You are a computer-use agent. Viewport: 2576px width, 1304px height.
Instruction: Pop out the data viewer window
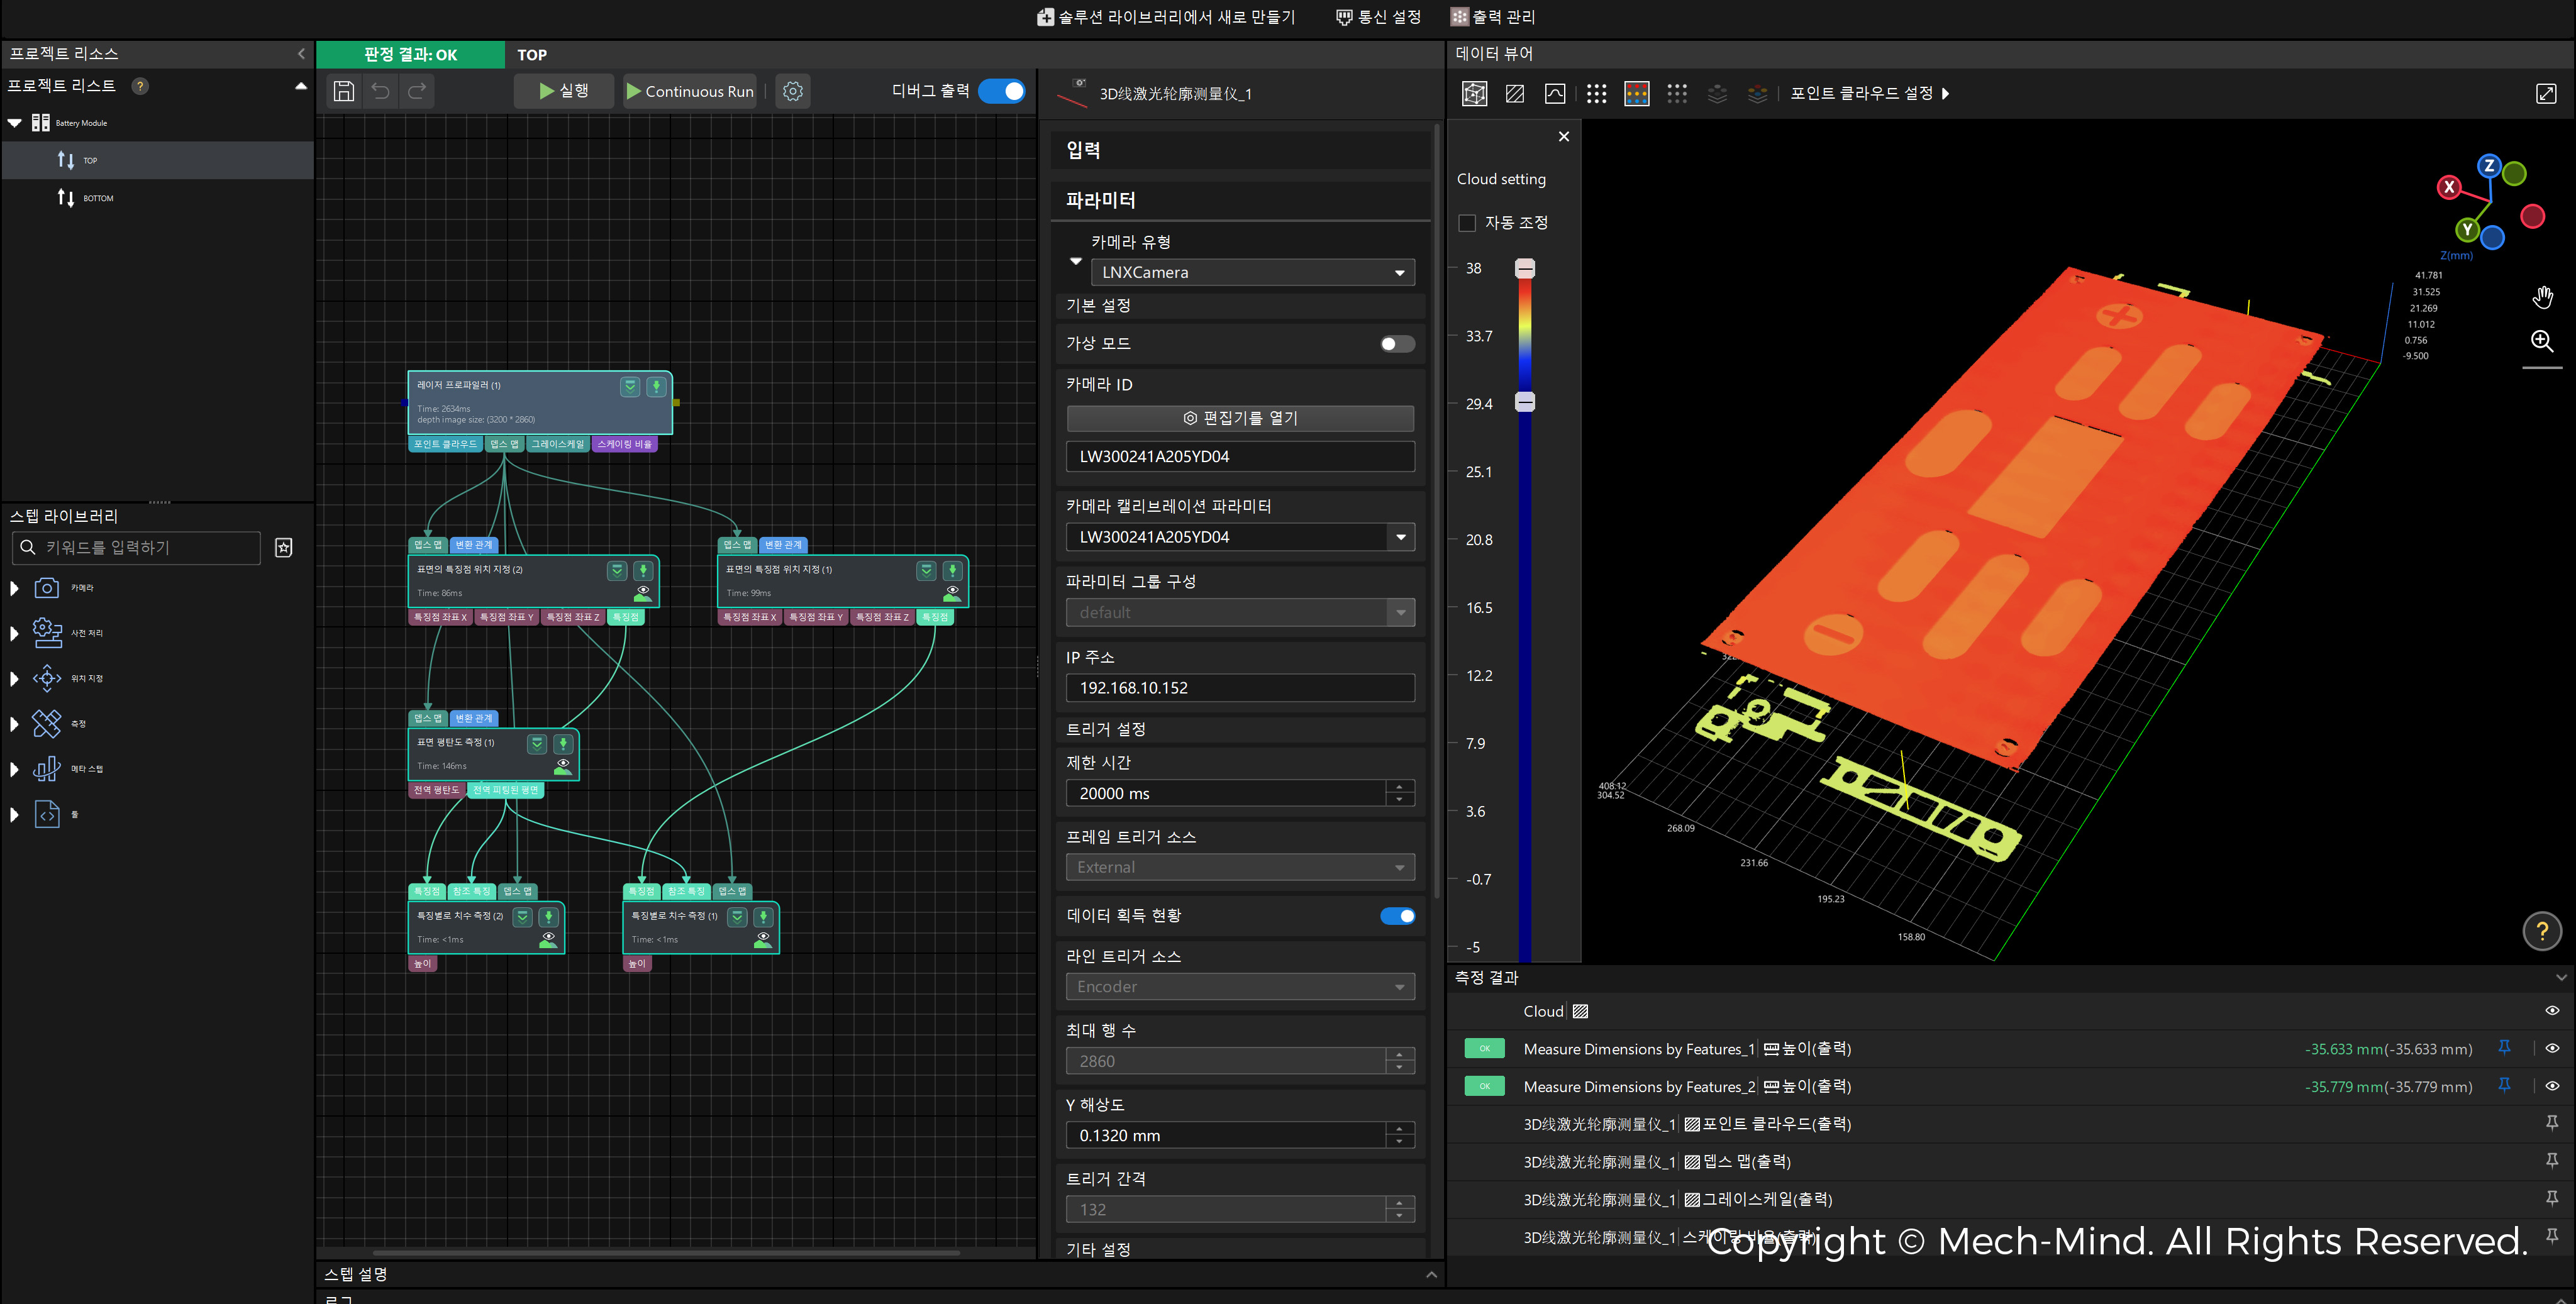(2546, 93)
